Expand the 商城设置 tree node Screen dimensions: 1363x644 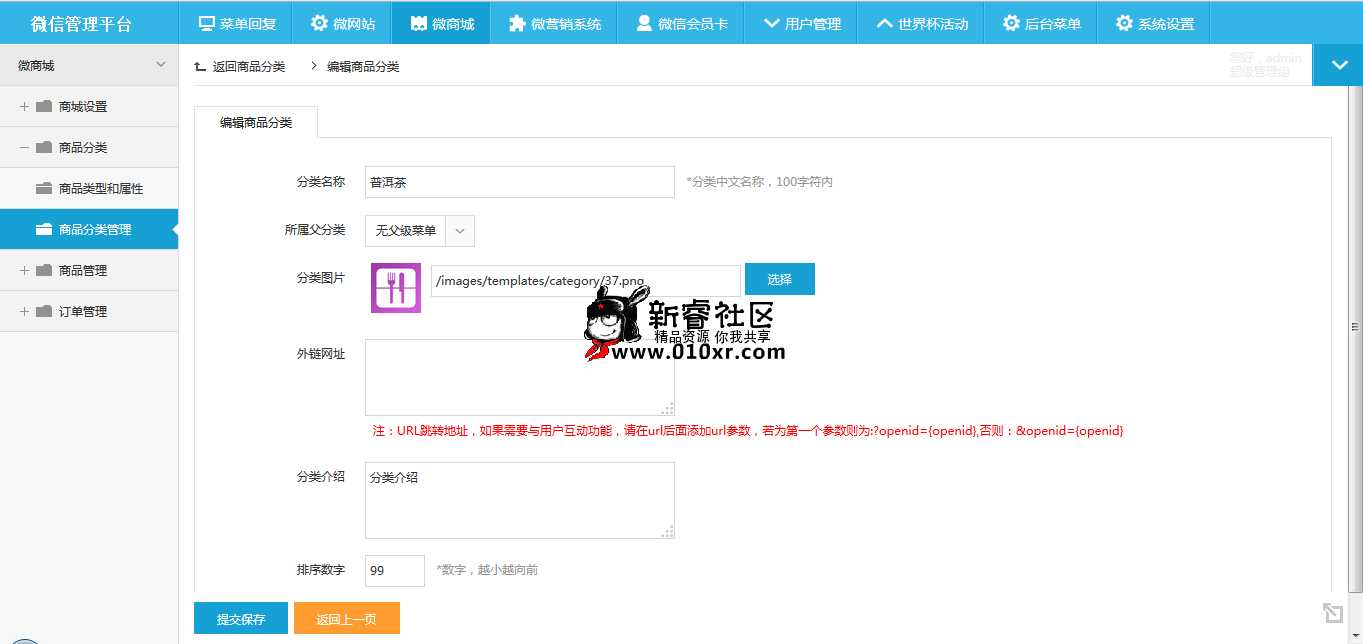pyautogui.click(x=24, y=106)
